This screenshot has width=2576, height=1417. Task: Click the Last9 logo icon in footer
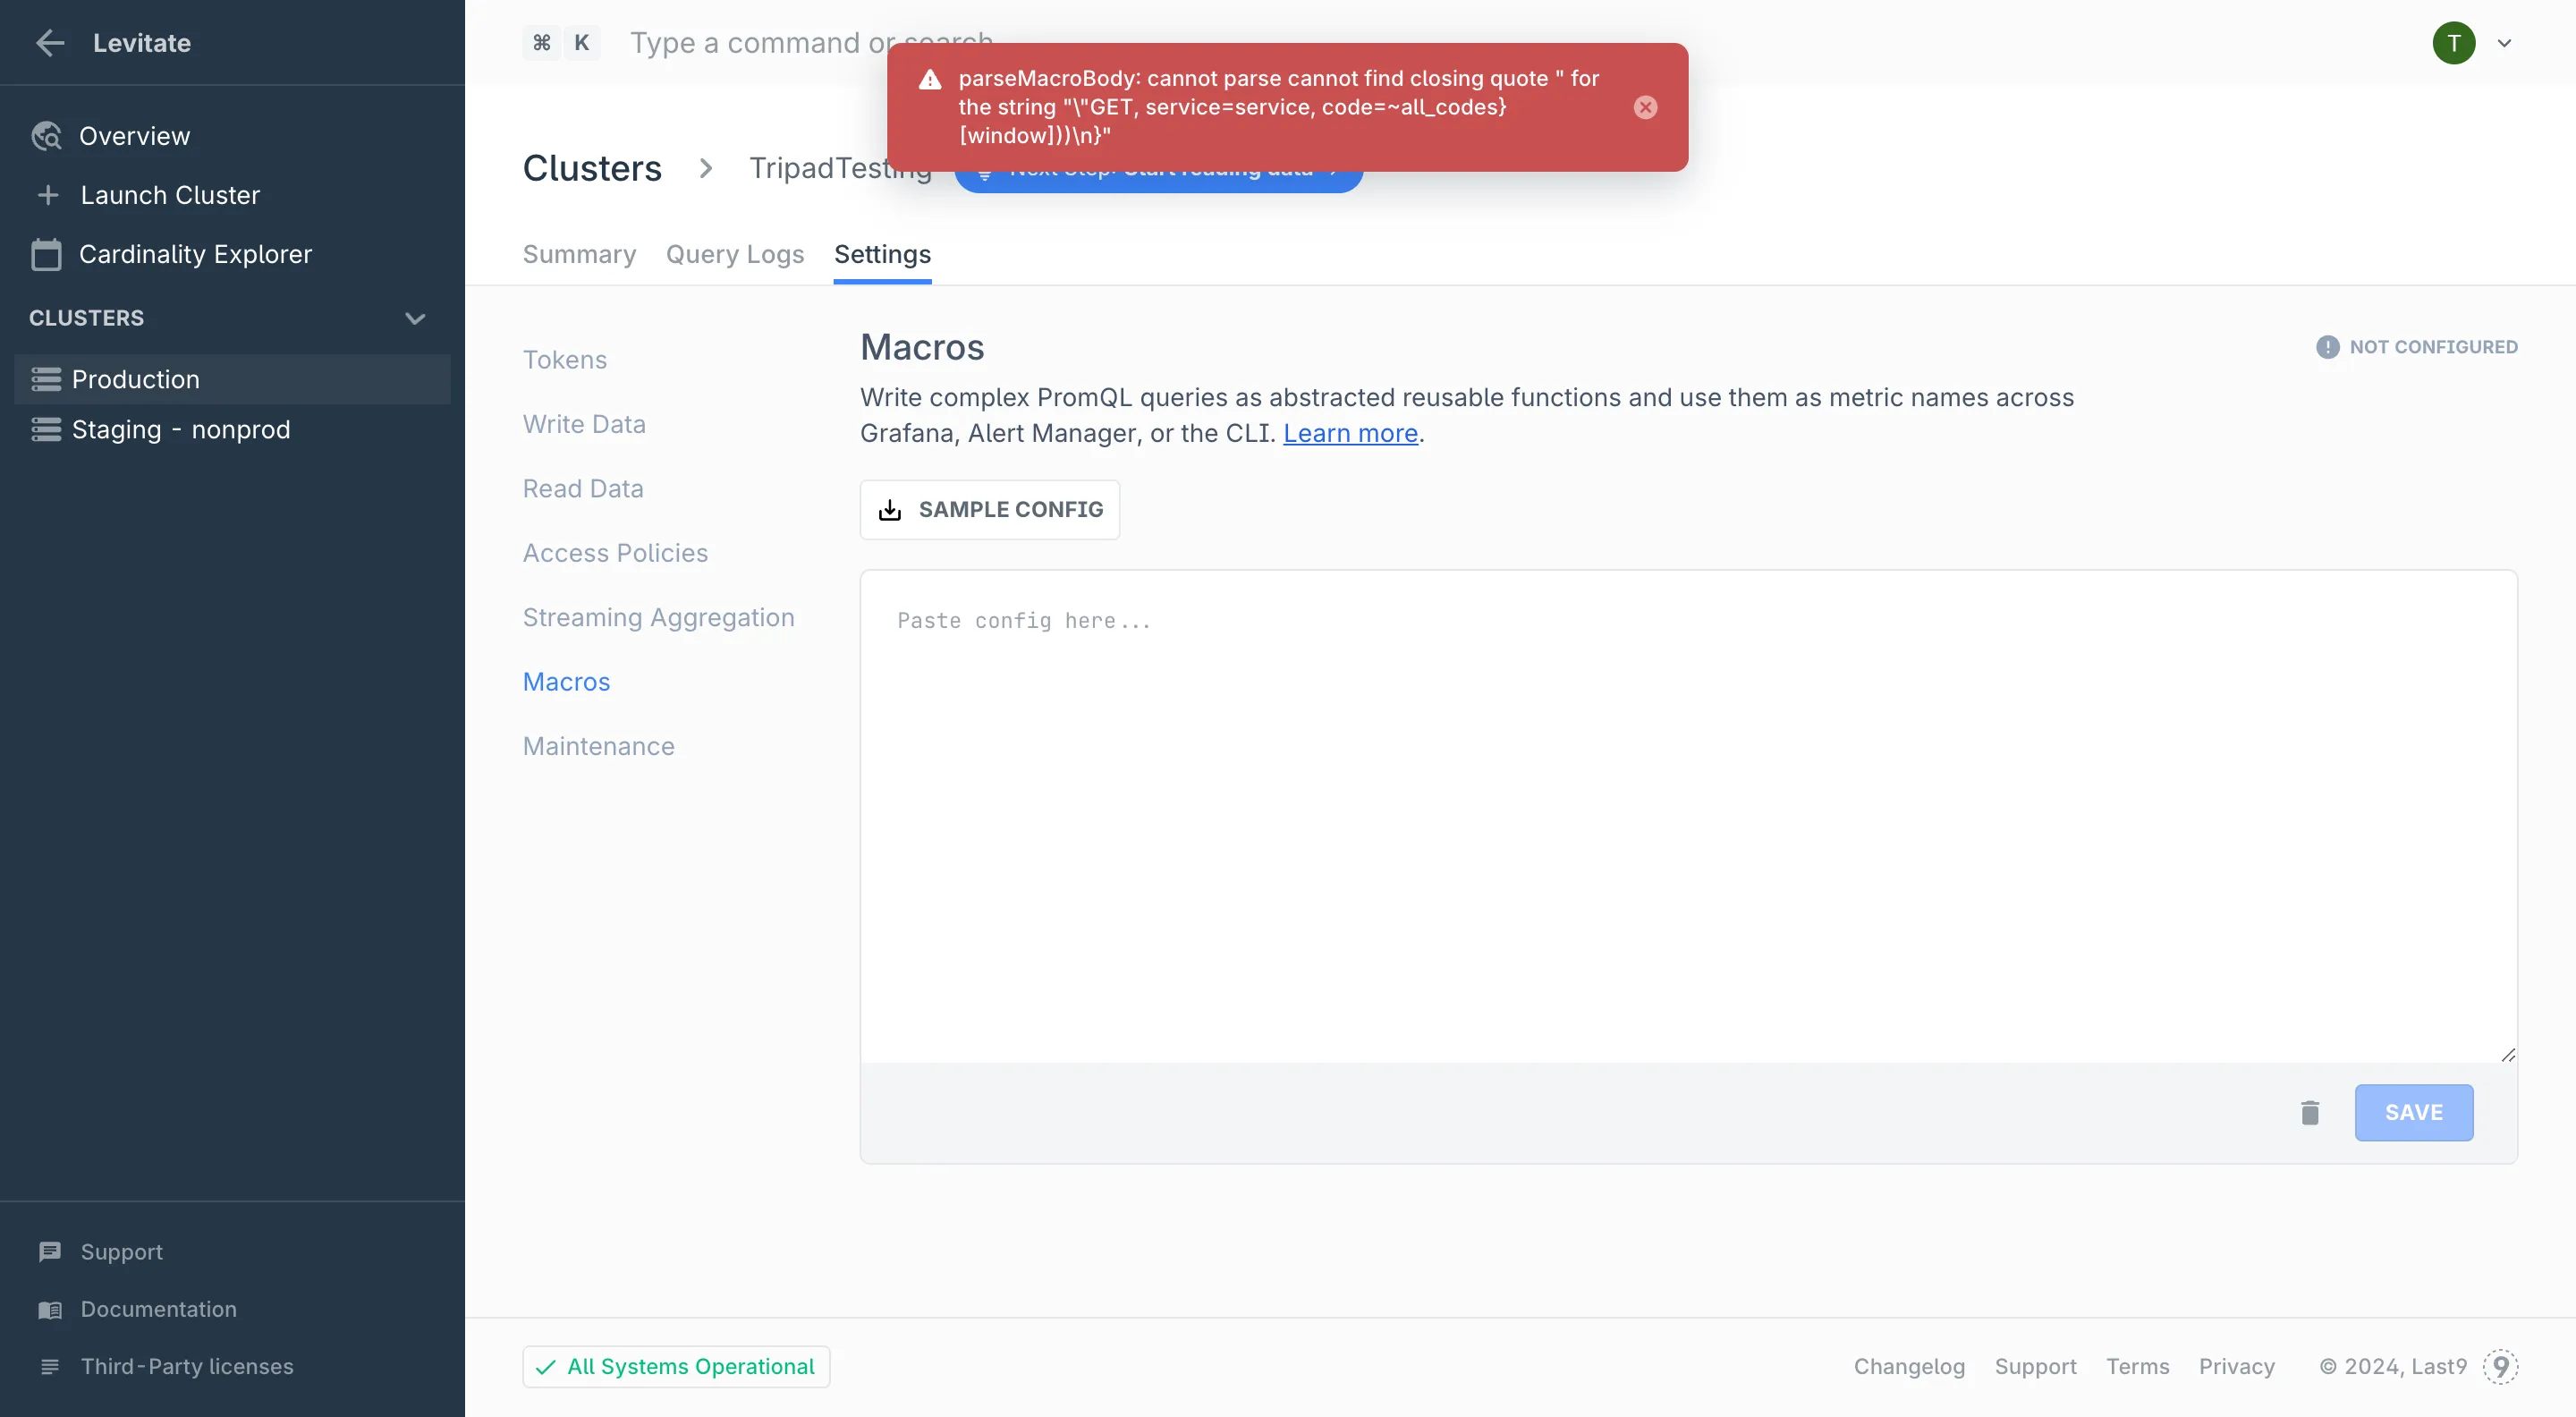[x=2500, y=1366]
